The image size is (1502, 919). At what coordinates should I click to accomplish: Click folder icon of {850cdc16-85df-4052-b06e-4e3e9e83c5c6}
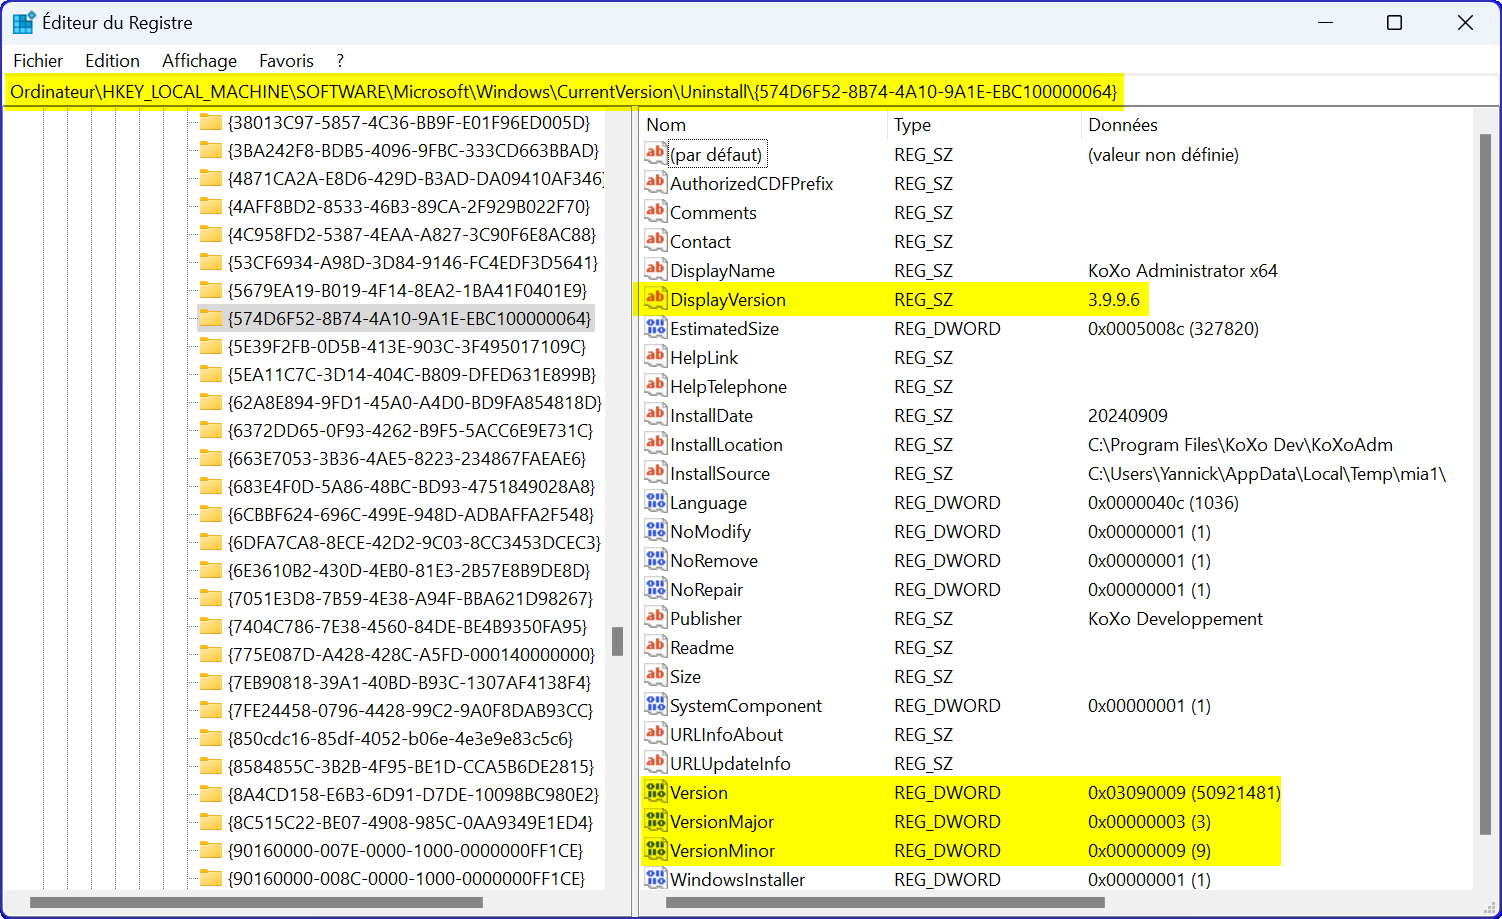point(210,738)
